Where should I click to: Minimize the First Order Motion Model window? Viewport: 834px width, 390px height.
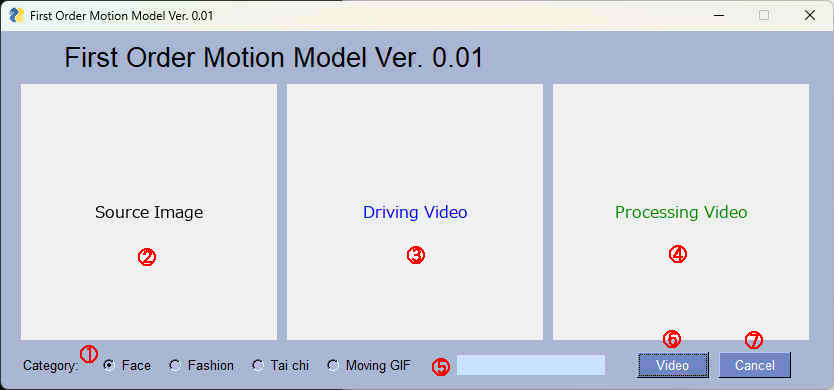719,15
